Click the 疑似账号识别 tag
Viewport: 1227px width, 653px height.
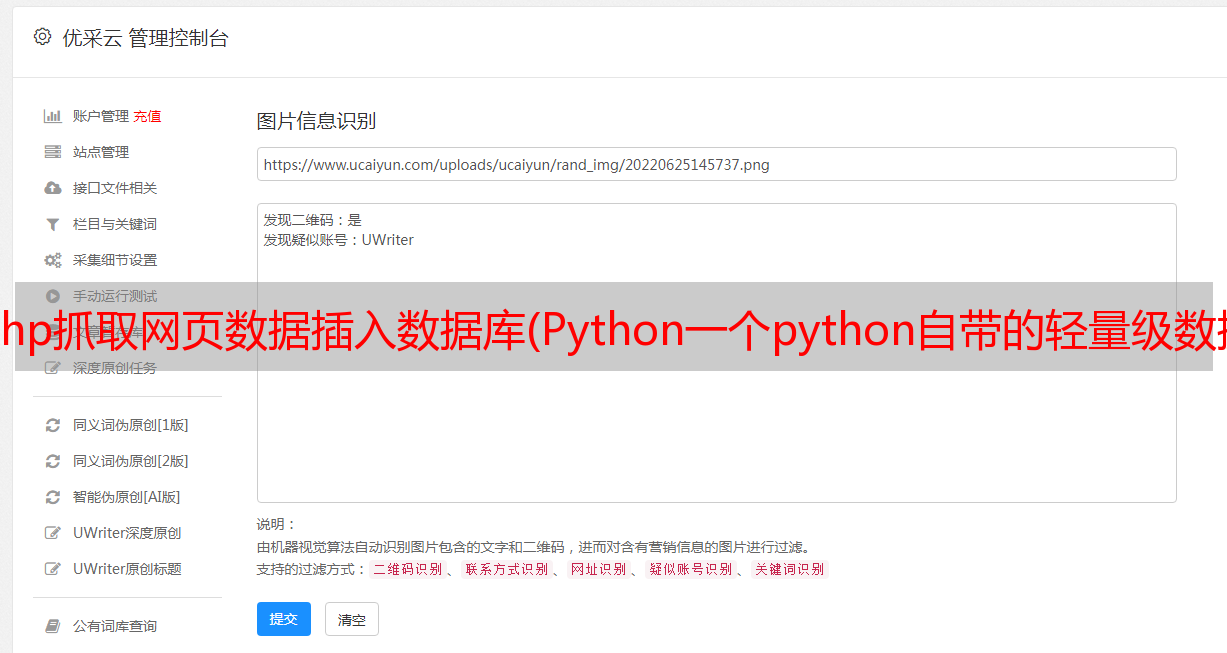tap(690, 569)
